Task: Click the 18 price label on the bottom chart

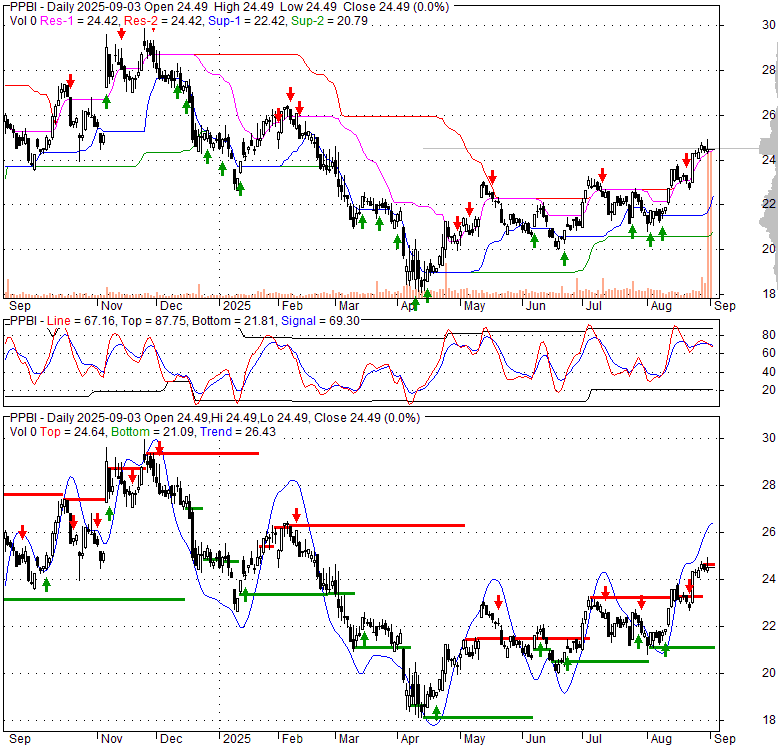Action: pos(769,719)
